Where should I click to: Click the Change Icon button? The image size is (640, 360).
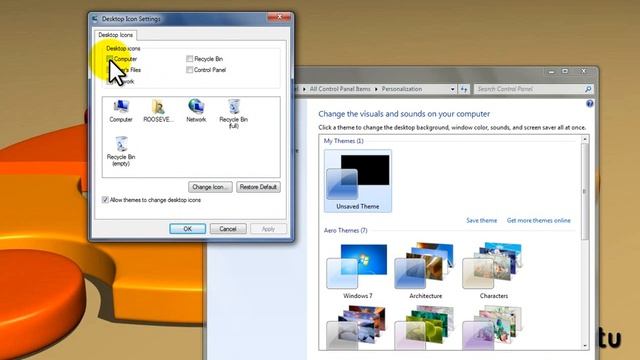(x=210, y=187)
